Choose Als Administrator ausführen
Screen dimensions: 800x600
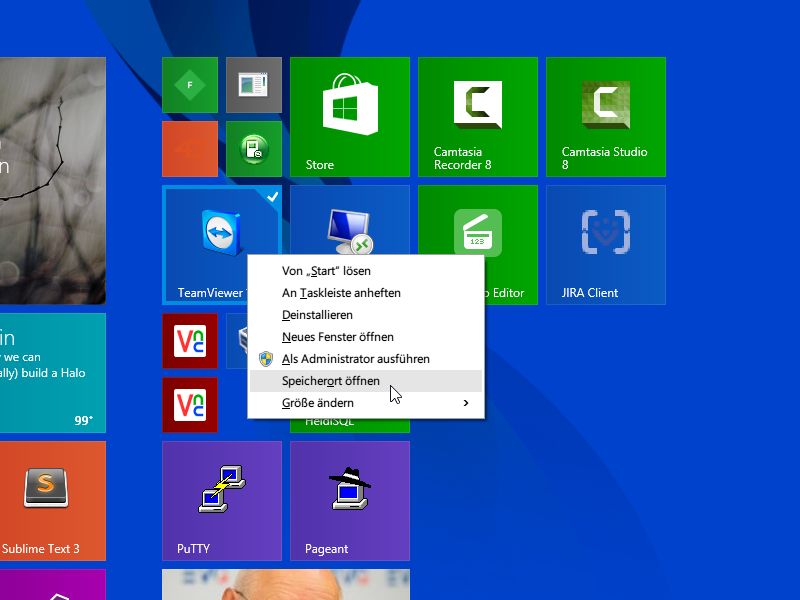point(366,359)
